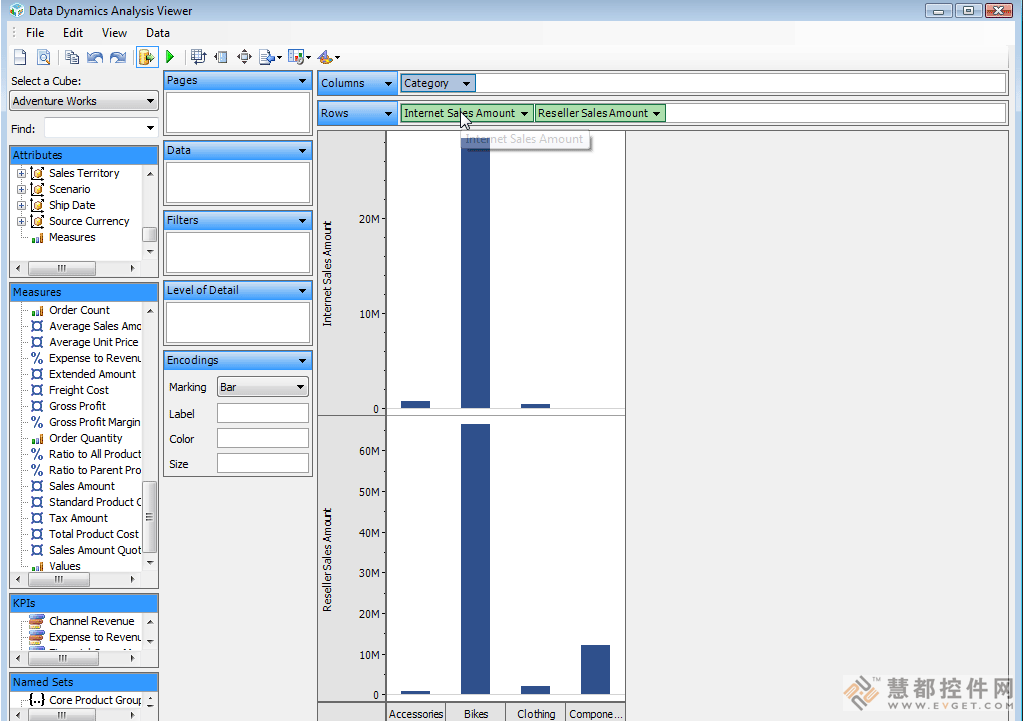Open the File menu
1023x721 pixels.
click(x=35, y=33)
